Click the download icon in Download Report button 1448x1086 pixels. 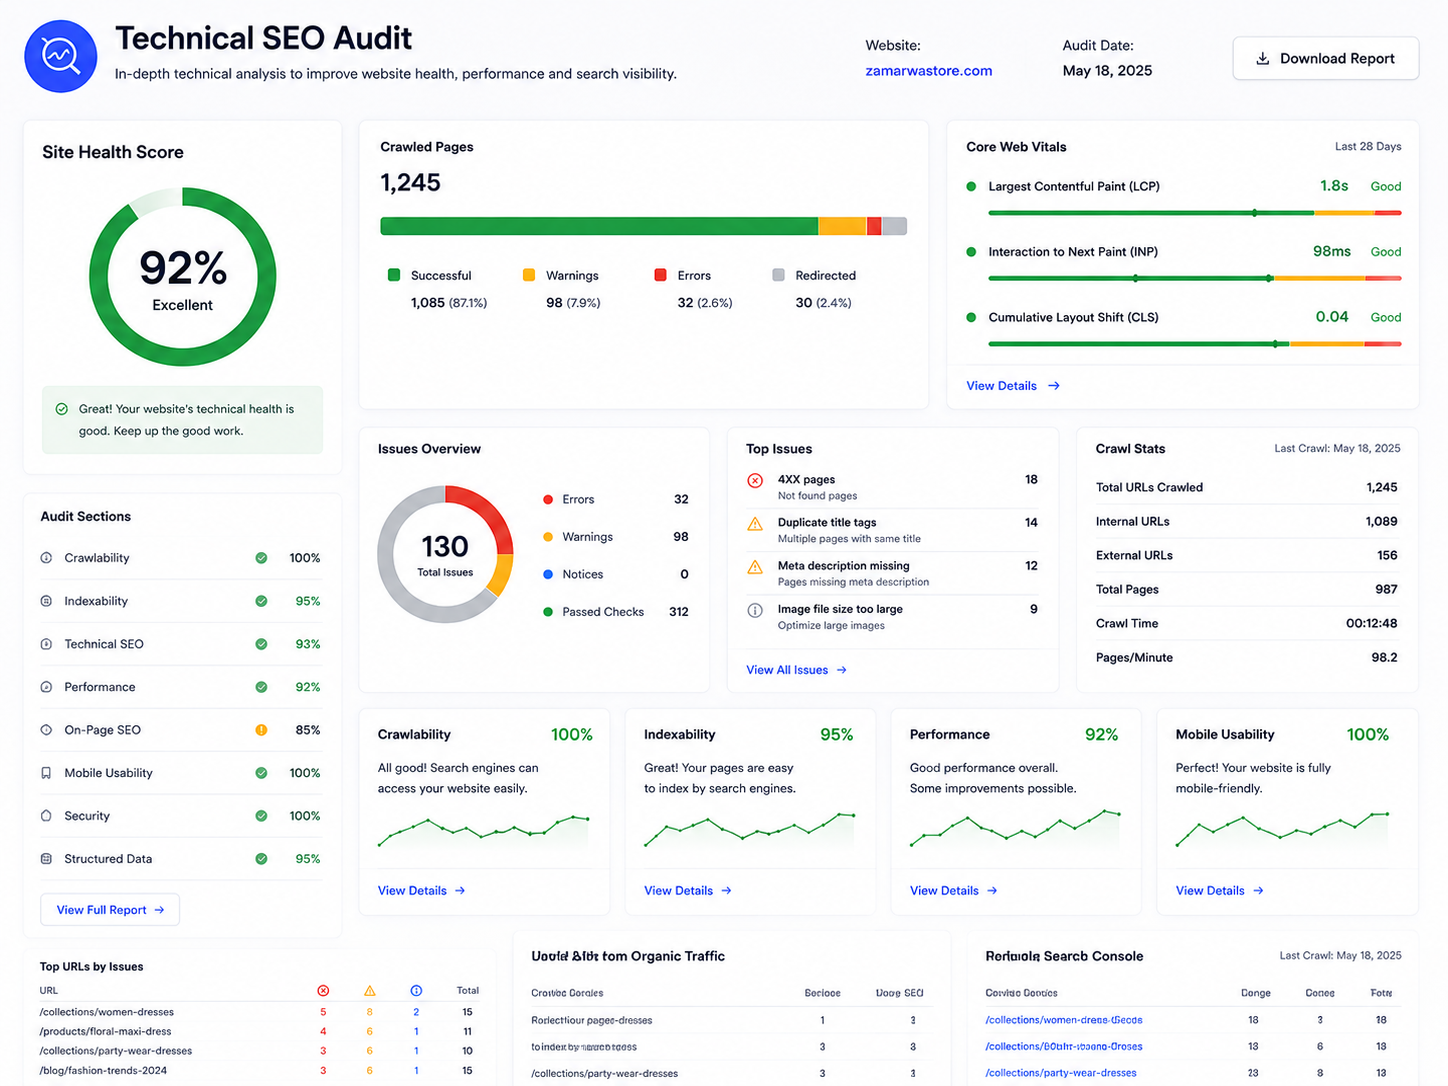1263,58
